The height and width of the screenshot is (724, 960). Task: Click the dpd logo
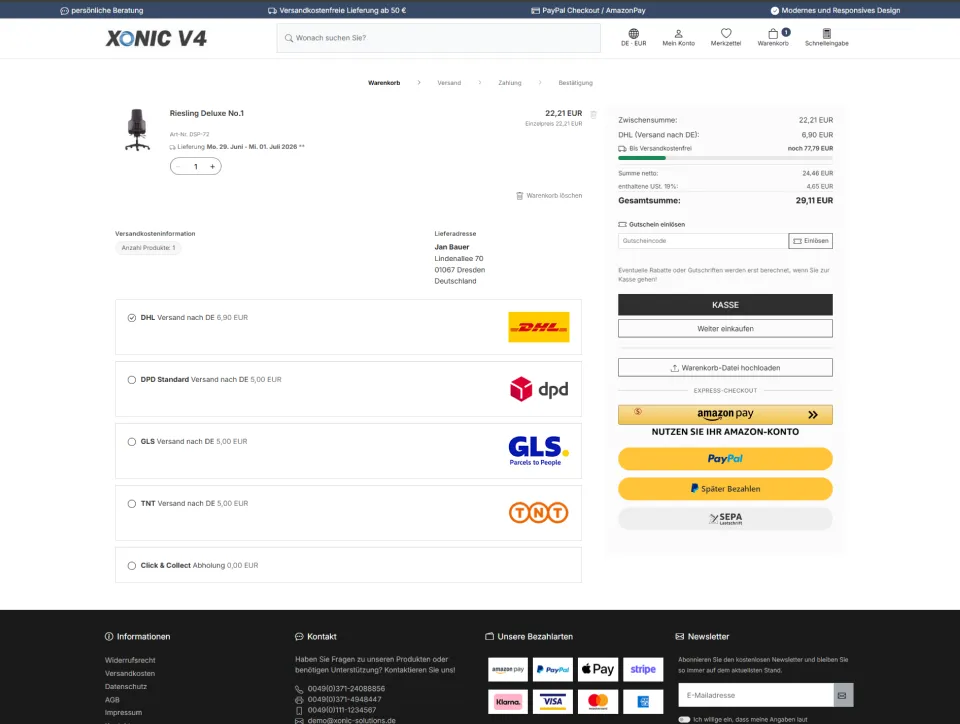point(539,389)
